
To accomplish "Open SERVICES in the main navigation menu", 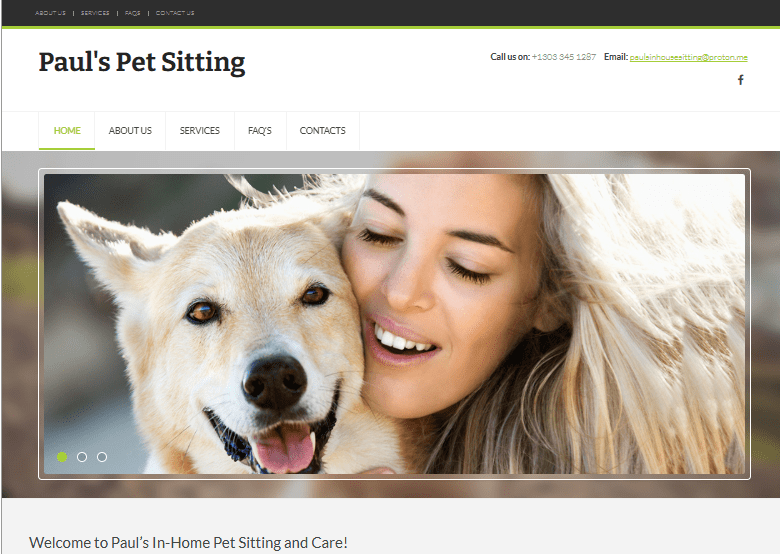I will pos(199,131).
